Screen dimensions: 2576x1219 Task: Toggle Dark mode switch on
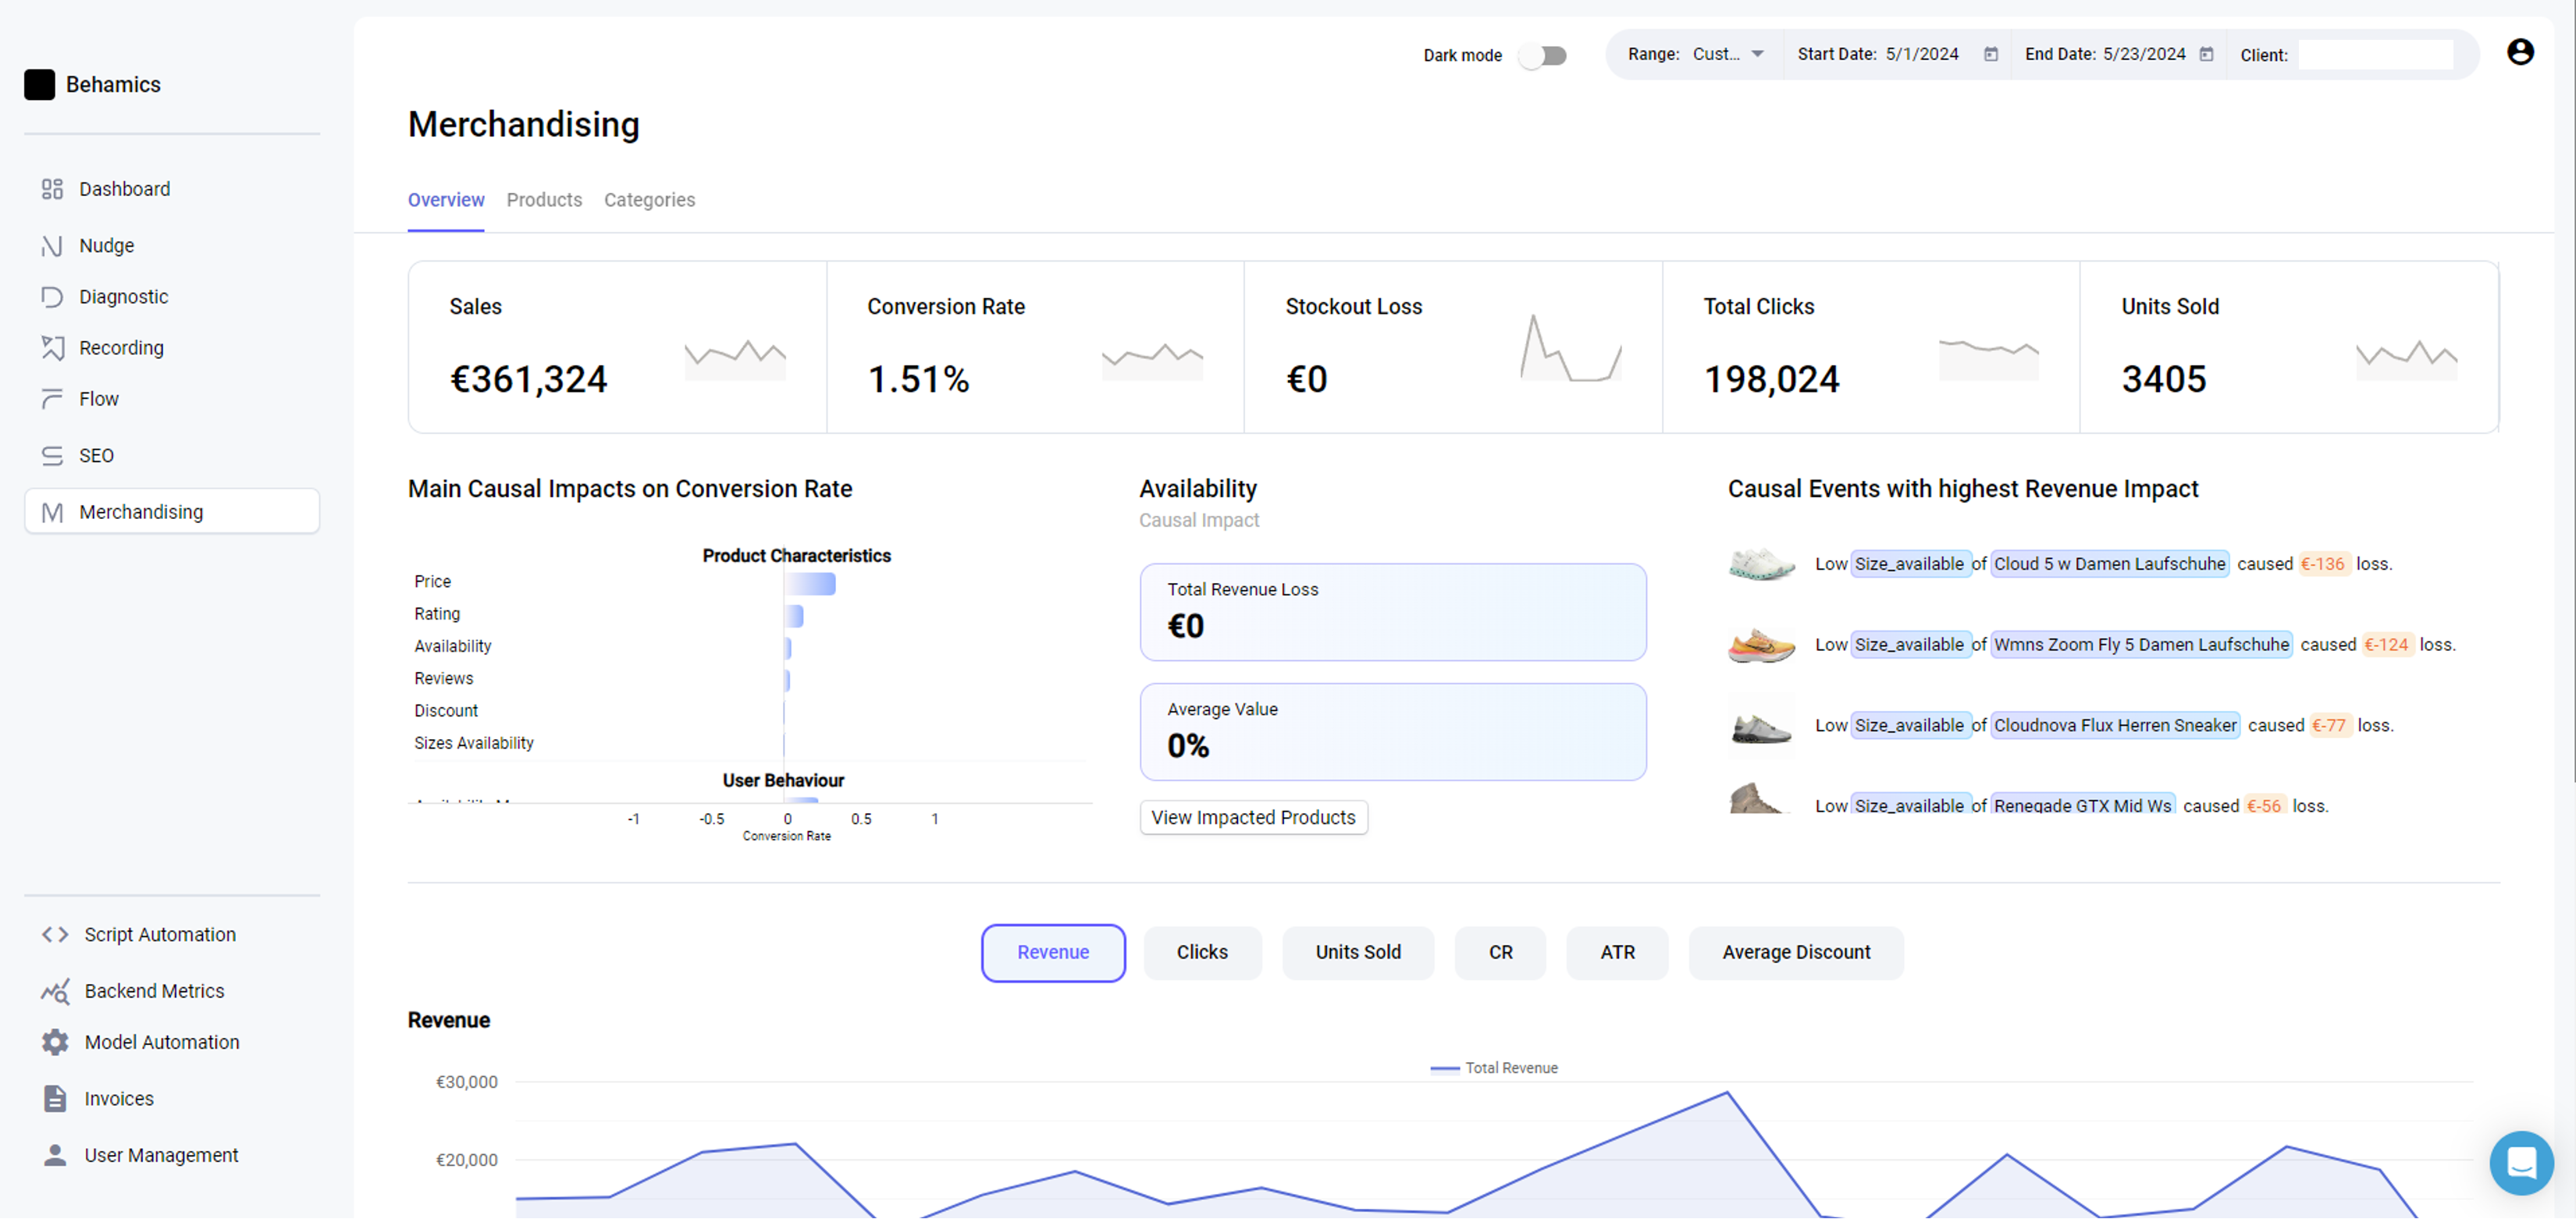[1542, 55]
